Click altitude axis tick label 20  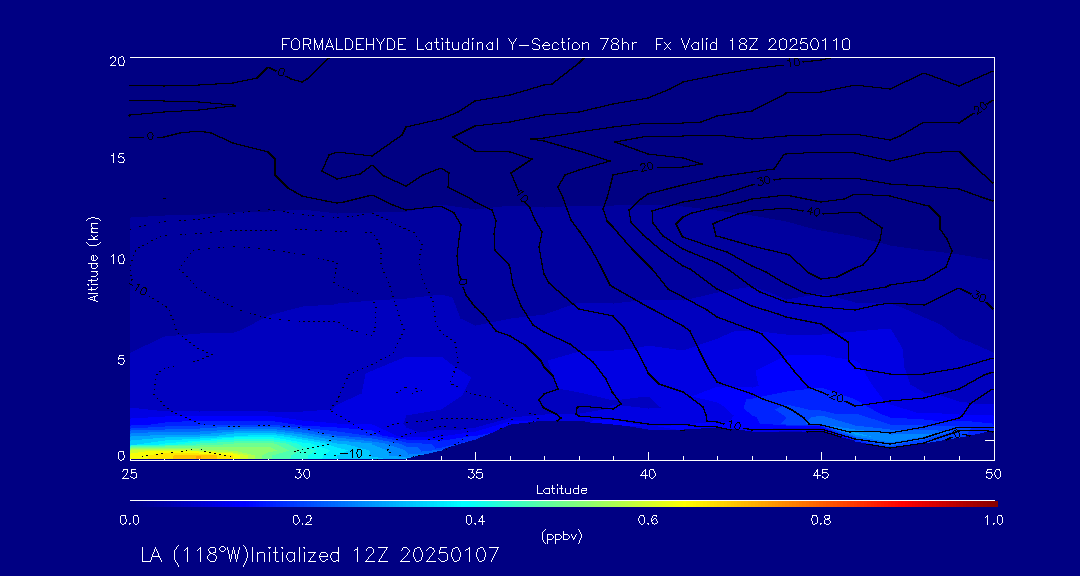(x=116, y=60)
